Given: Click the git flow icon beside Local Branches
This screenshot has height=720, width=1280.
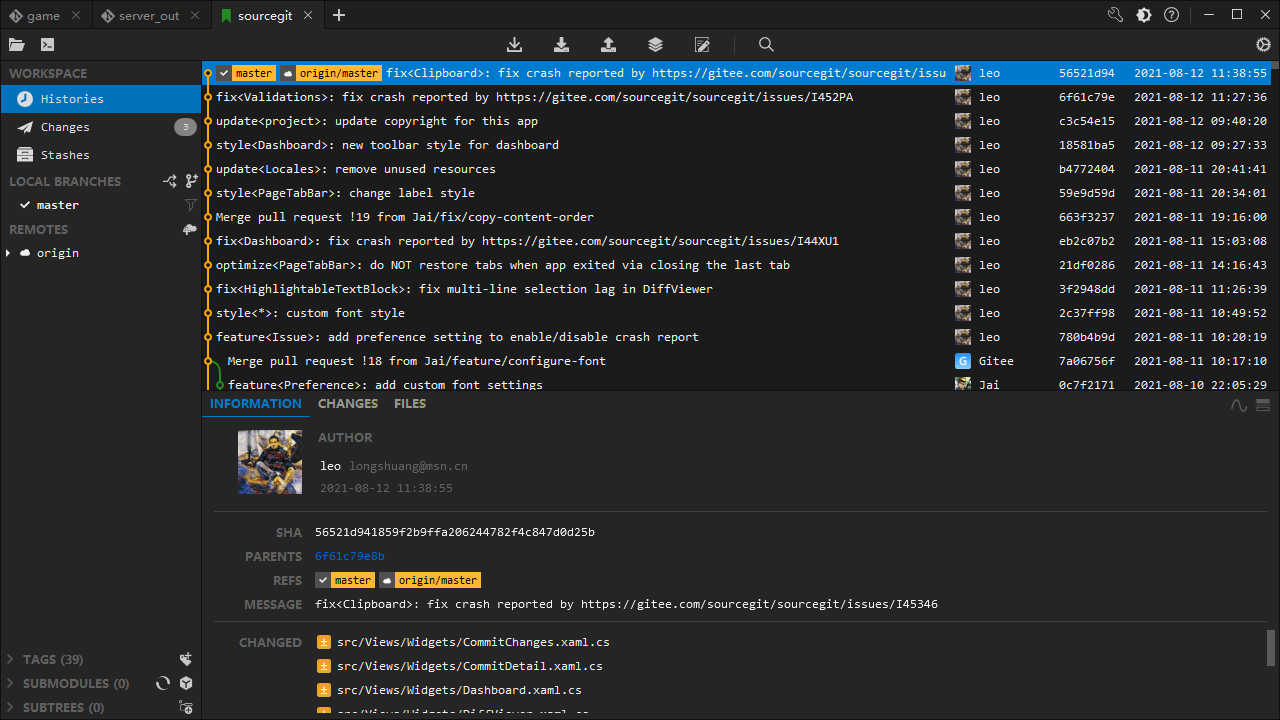Looking at the screenshot, I should coord(170,181).
